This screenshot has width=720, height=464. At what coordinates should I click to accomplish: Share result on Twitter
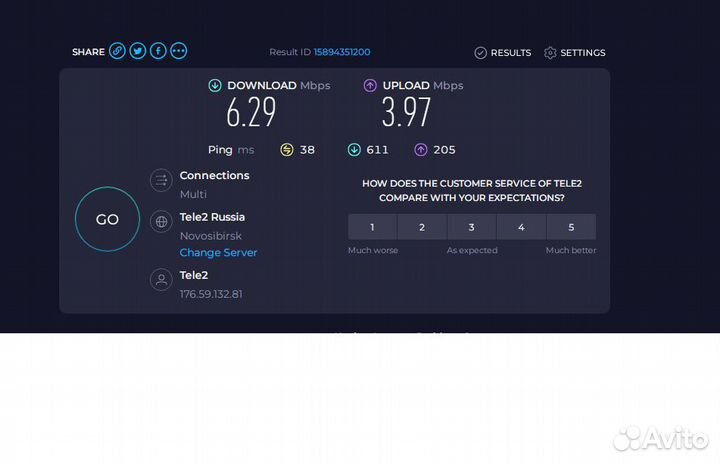point(138,51)
